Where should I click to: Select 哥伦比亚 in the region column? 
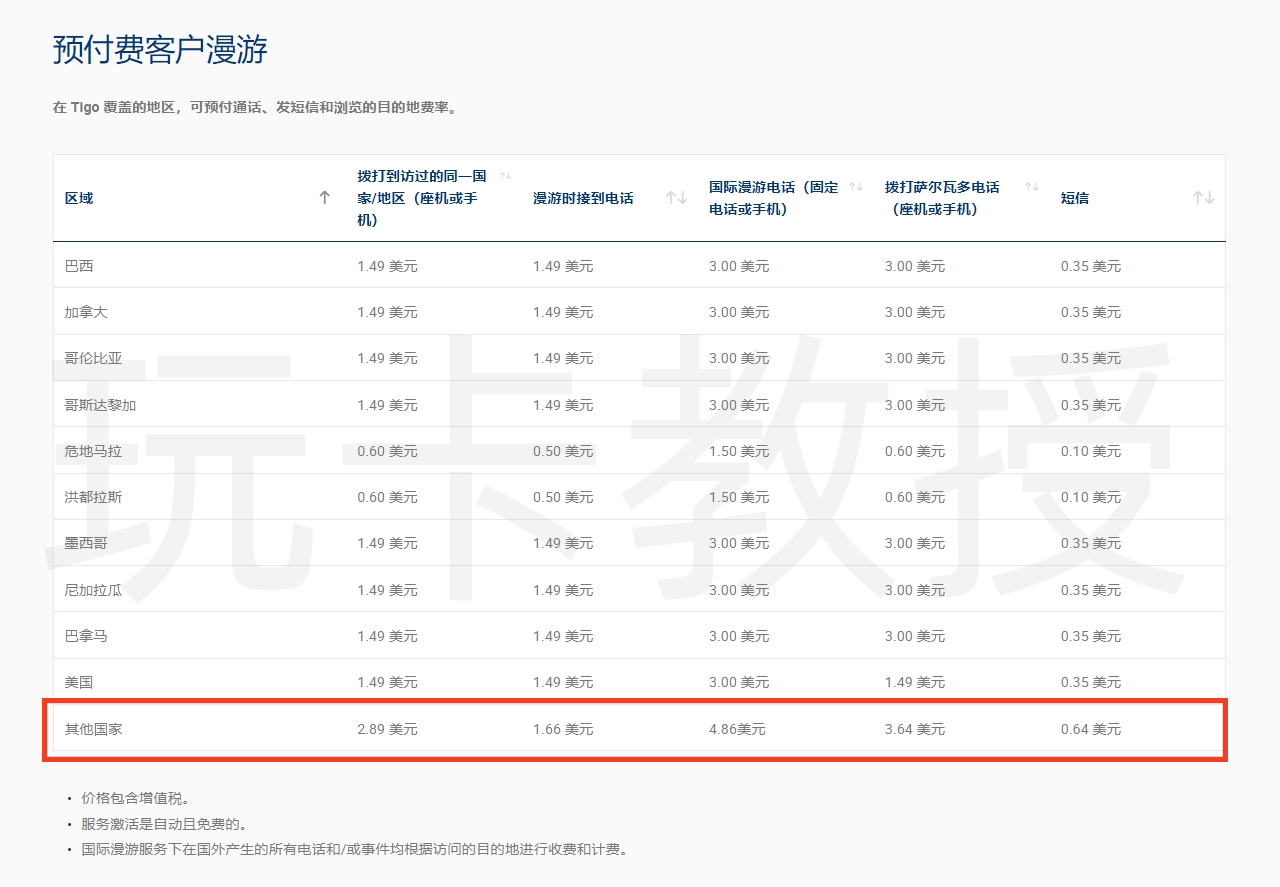pyautogui.click(x=93, y=358)
